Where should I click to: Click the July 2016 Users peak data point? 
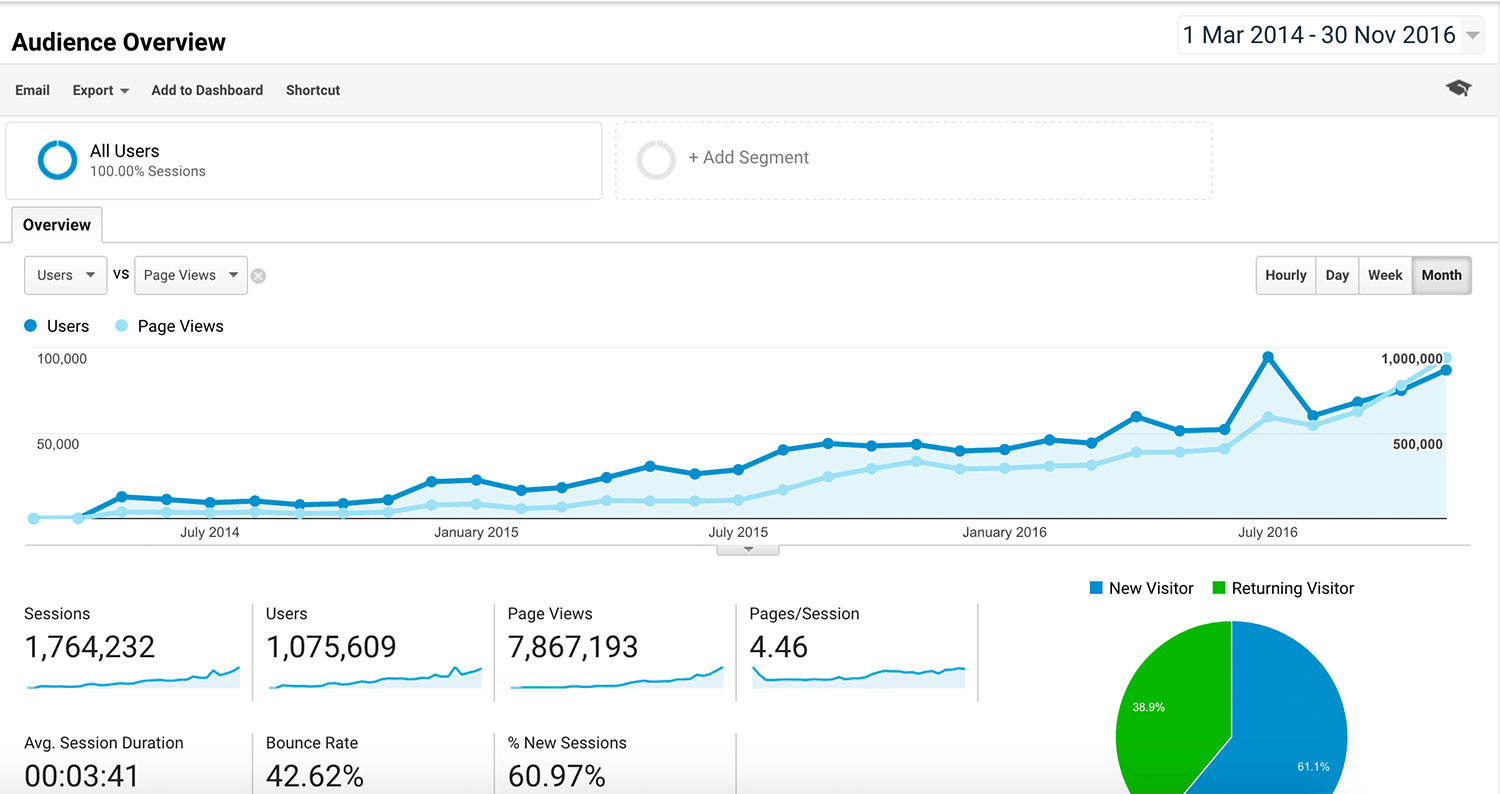pyautogui.click(x=1268, y=357)
